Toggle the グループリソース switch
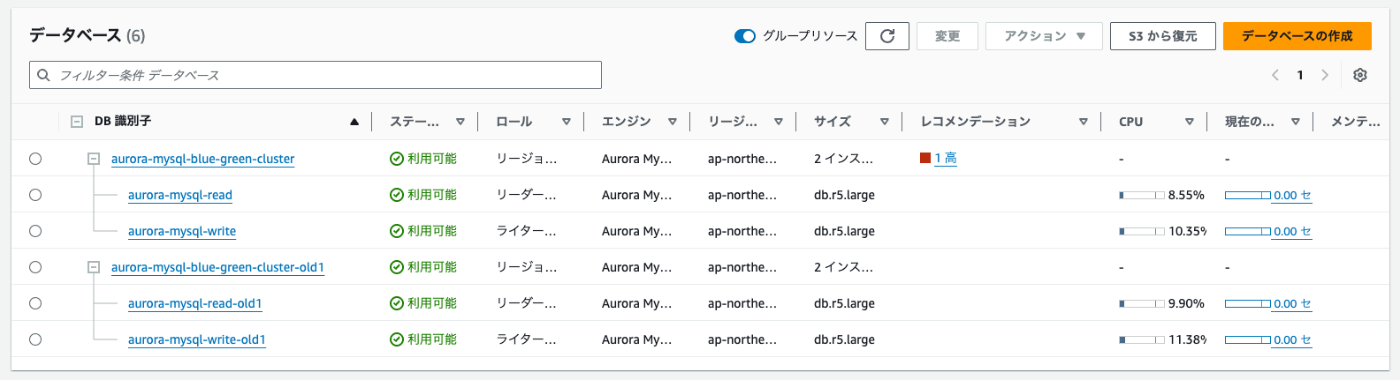1400x380 pixels. pos(745,36)
